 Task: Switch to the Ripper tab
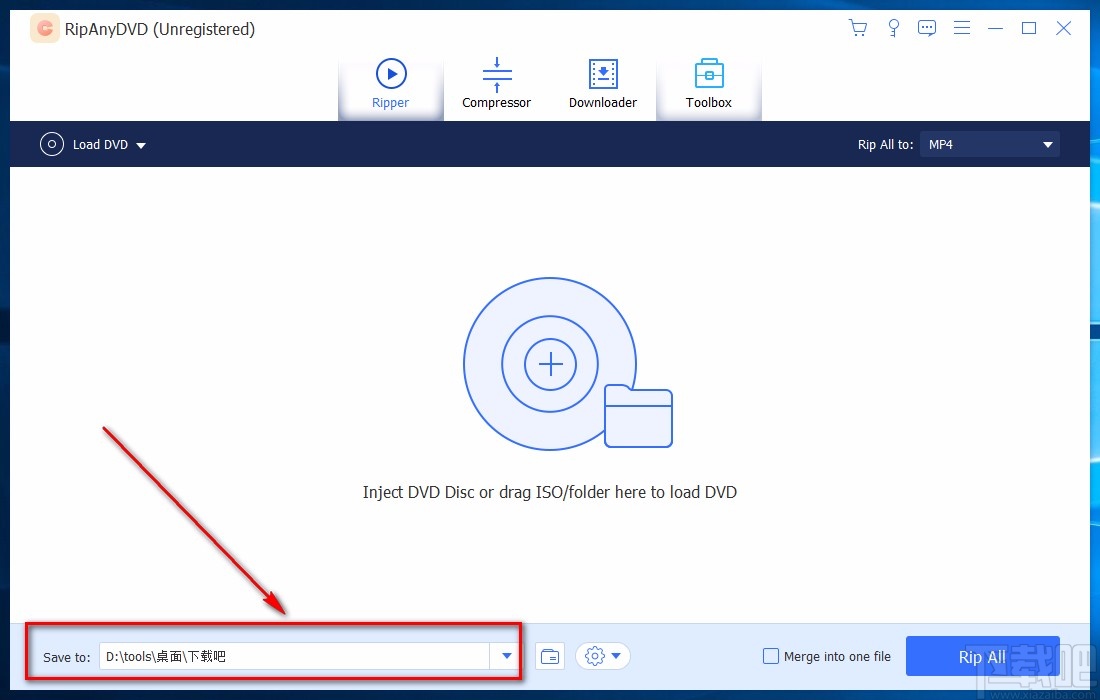click(391, 84)
